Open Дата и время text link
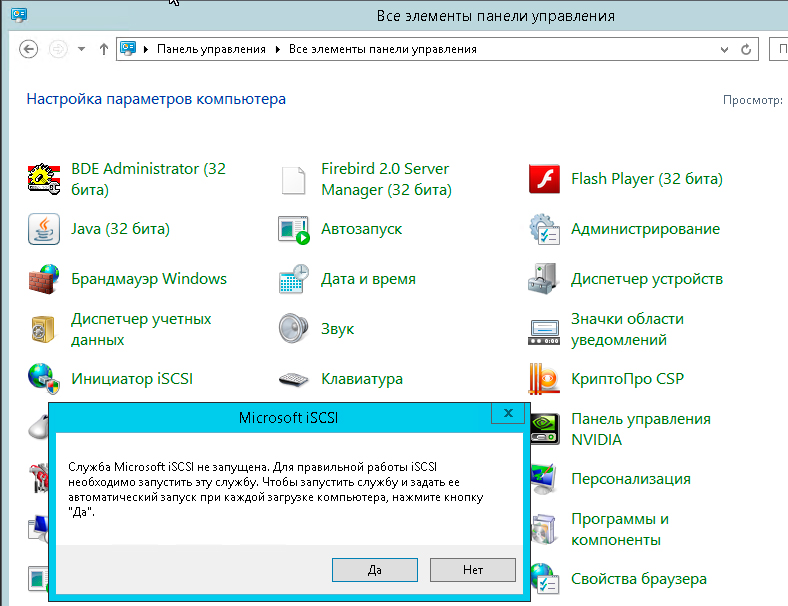Screen dimensions: 788x606 pos(368,279)
